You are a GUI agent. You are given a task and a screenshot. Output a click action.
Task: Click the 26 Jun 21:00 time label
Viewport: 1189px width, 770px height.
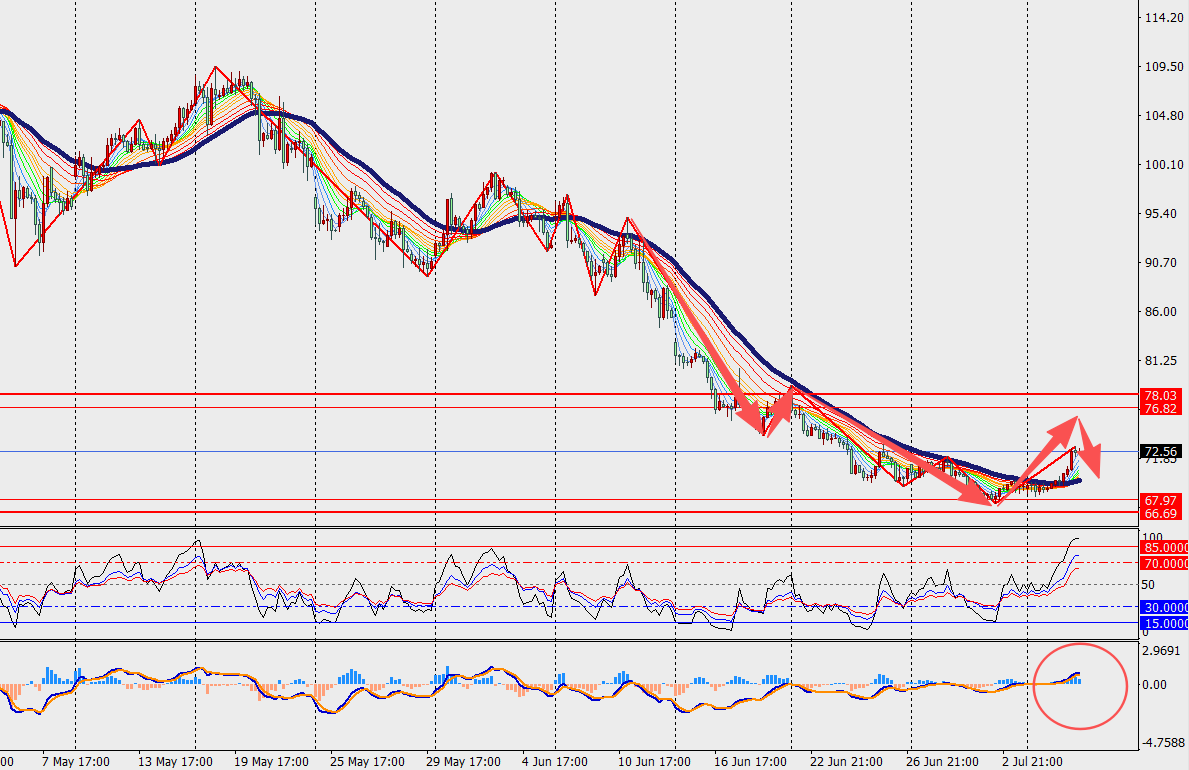(943, 761)
